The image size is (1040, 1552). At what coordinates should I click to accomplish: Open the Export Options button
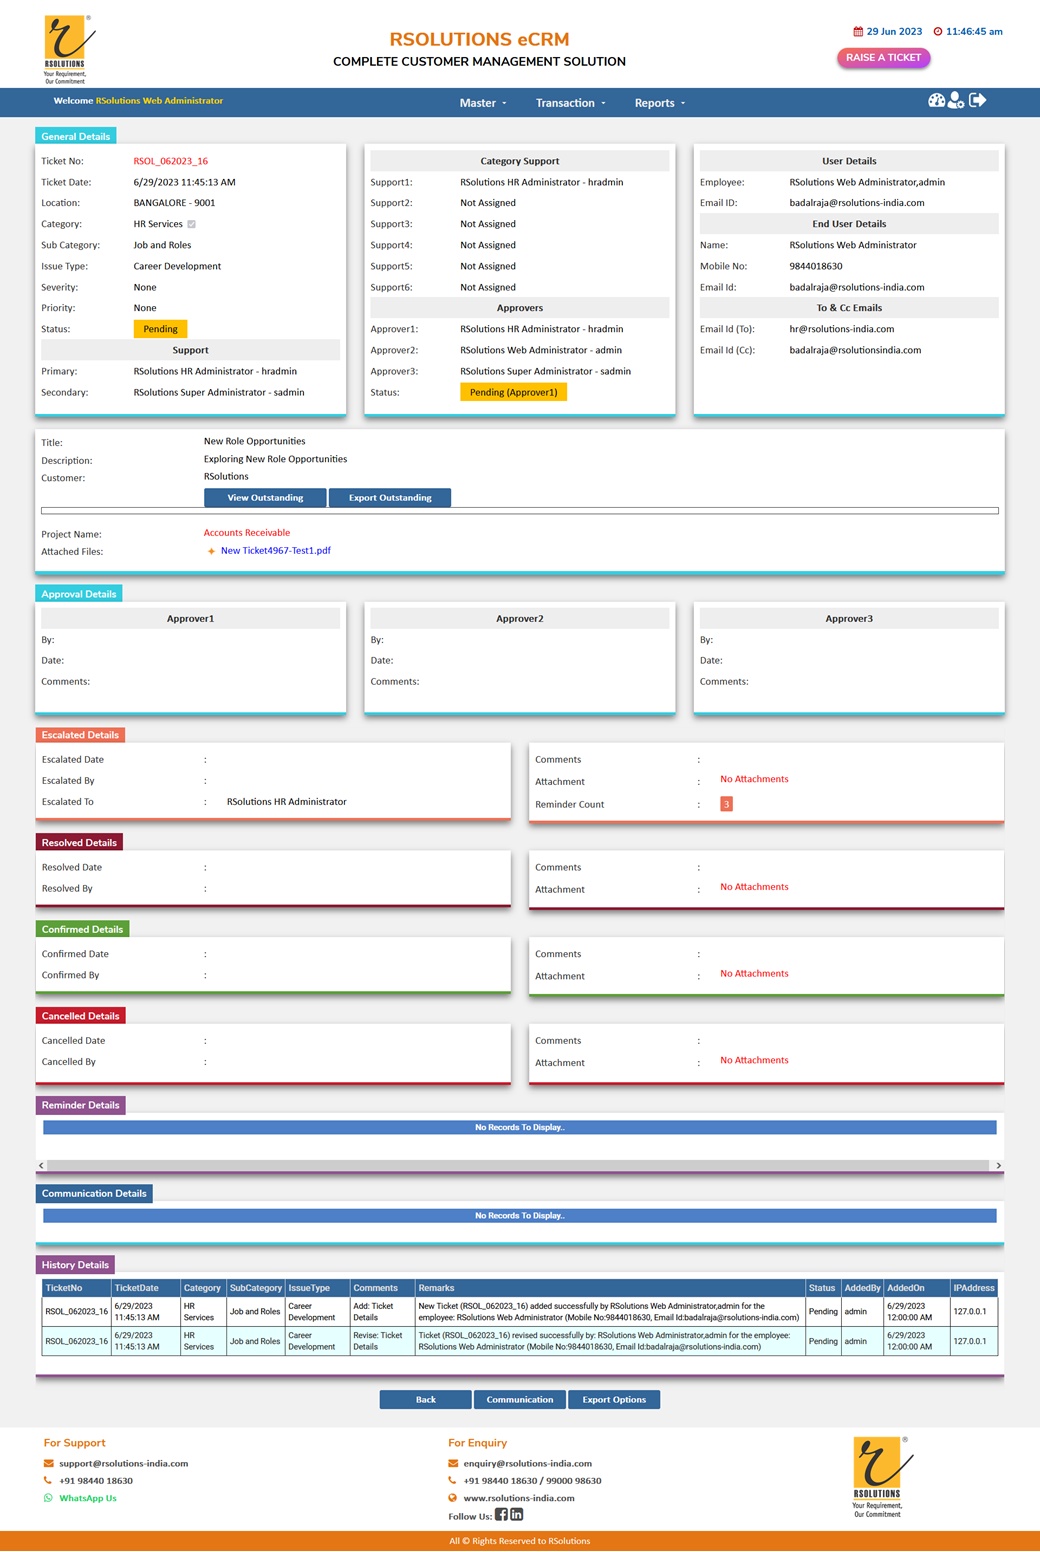(614, 1400)
